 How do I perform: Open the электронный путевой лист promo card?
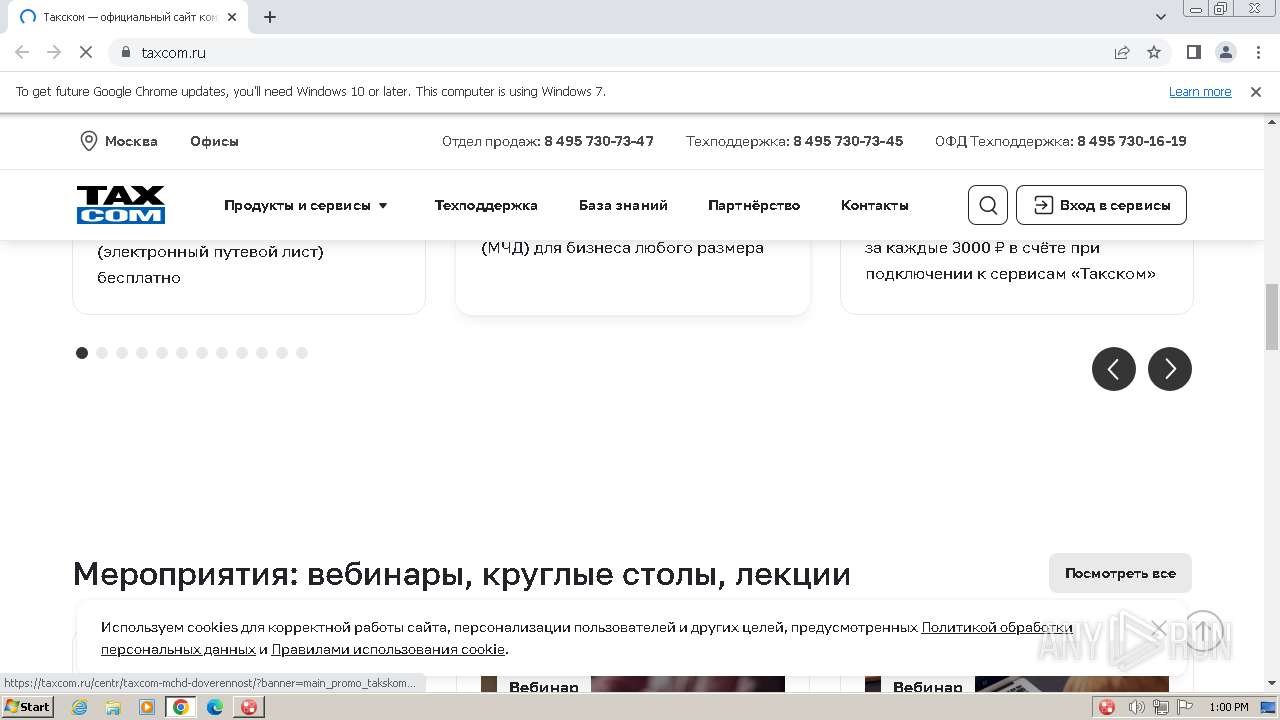249,277
